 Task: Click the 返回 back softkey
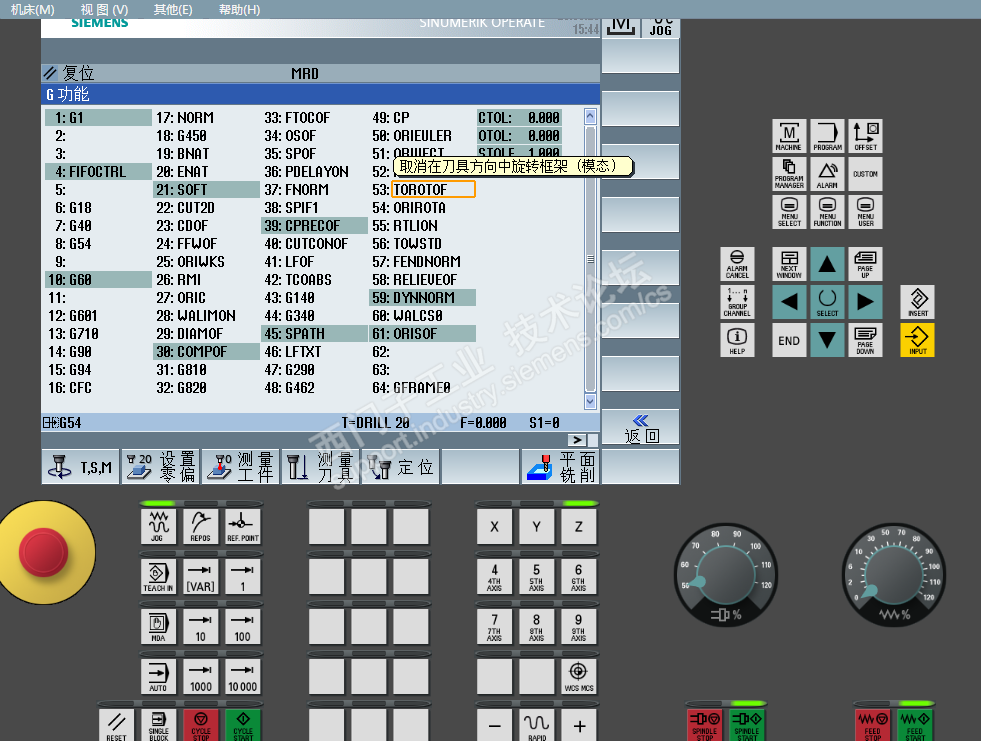pyautogui.click(x=641, y=427)
